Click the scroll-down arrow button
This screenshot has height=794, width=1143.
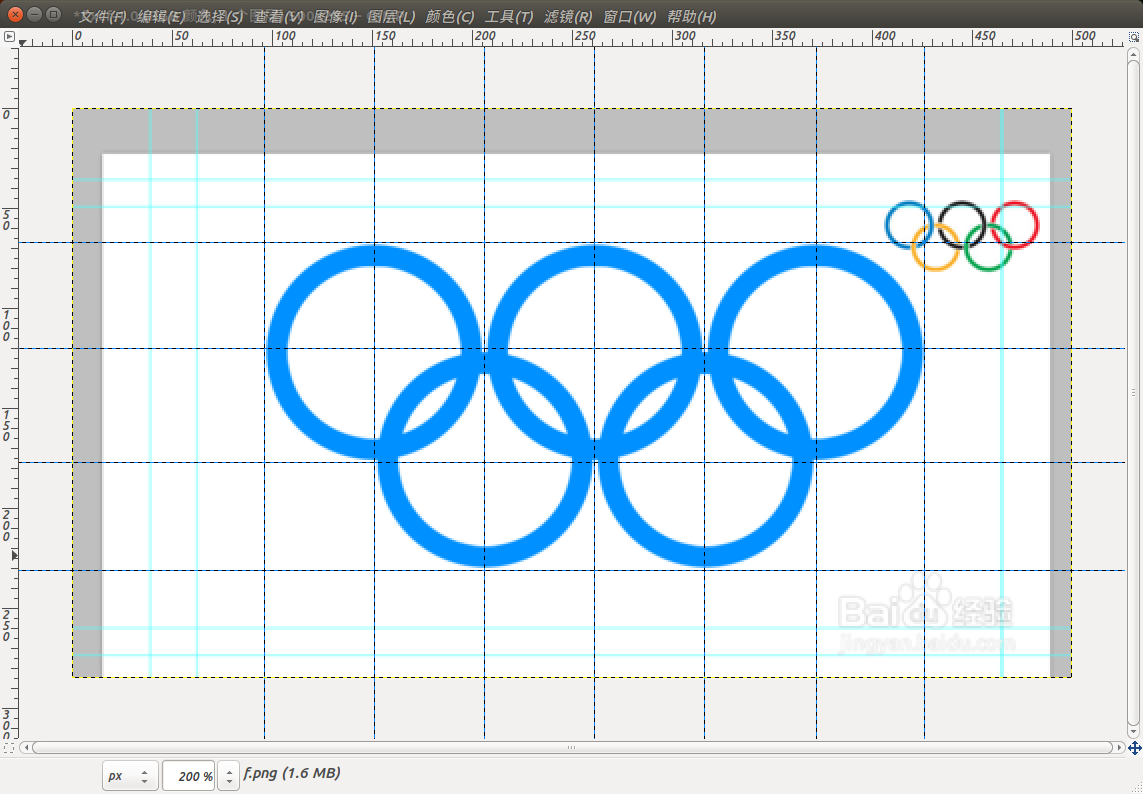[1134, 731]
